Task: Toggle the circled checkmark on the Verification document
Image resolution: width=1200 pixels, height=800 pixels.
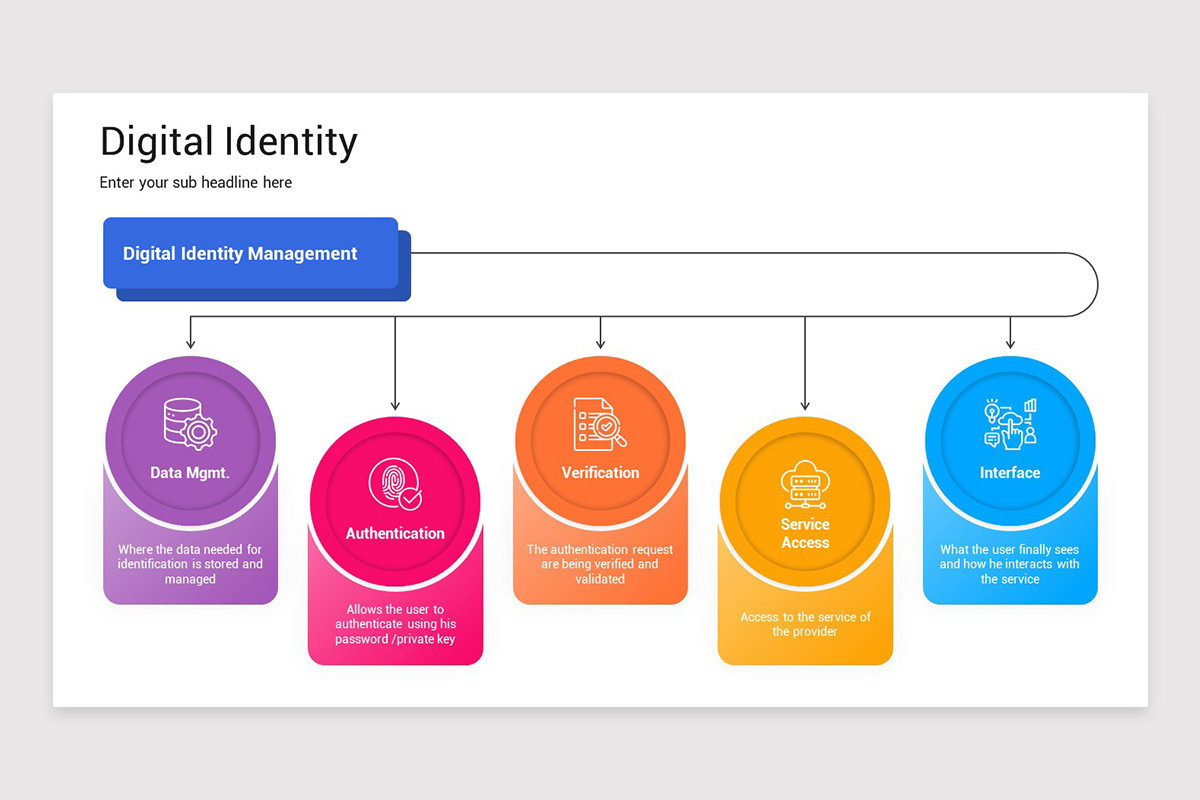Action: (x=606, y=426)
